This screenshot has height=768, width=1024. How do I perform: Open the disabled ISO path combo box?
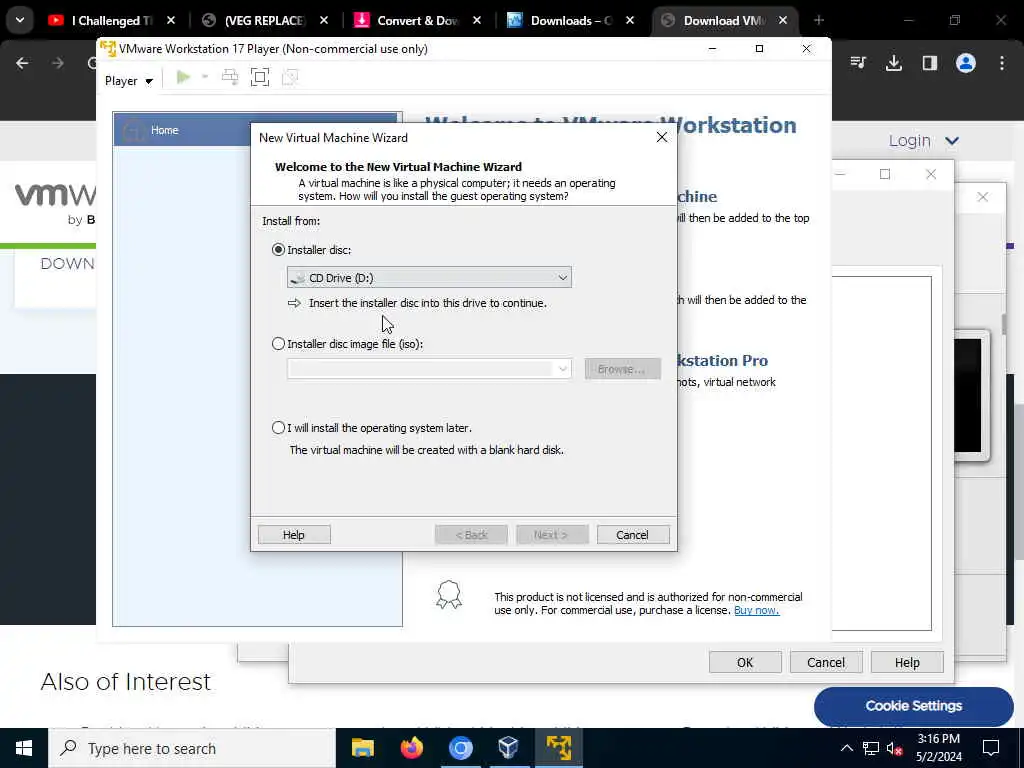pos(429,369)
